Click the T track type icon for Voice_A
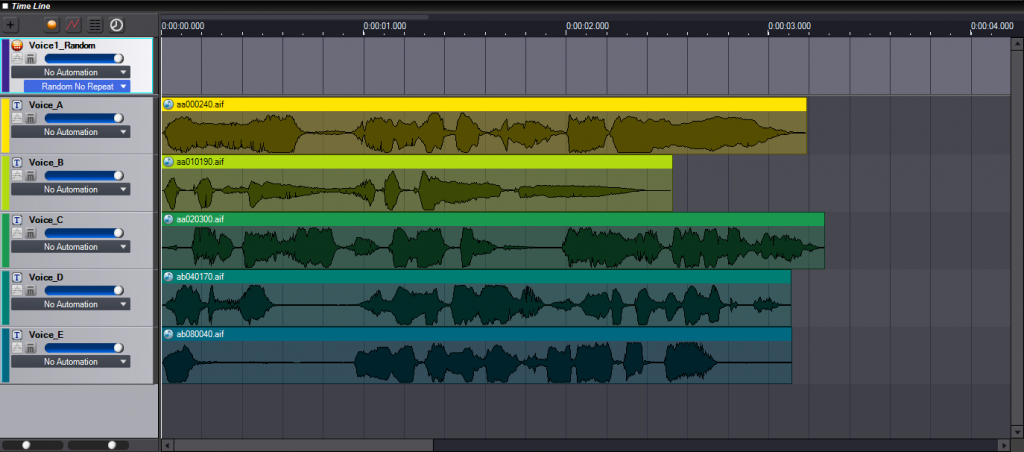1024x452 pixels. tap(18, 105)
